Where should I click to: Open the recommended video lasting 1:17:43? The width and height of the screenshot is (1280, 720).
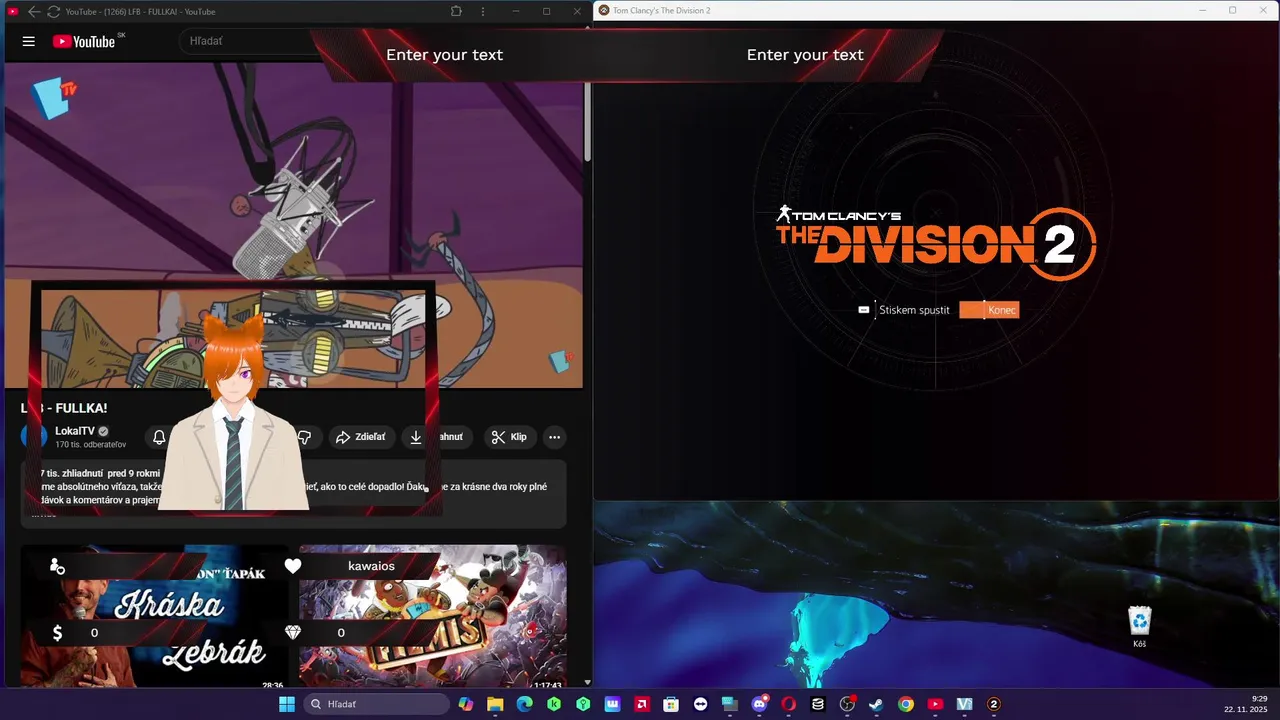coord(432,617)
